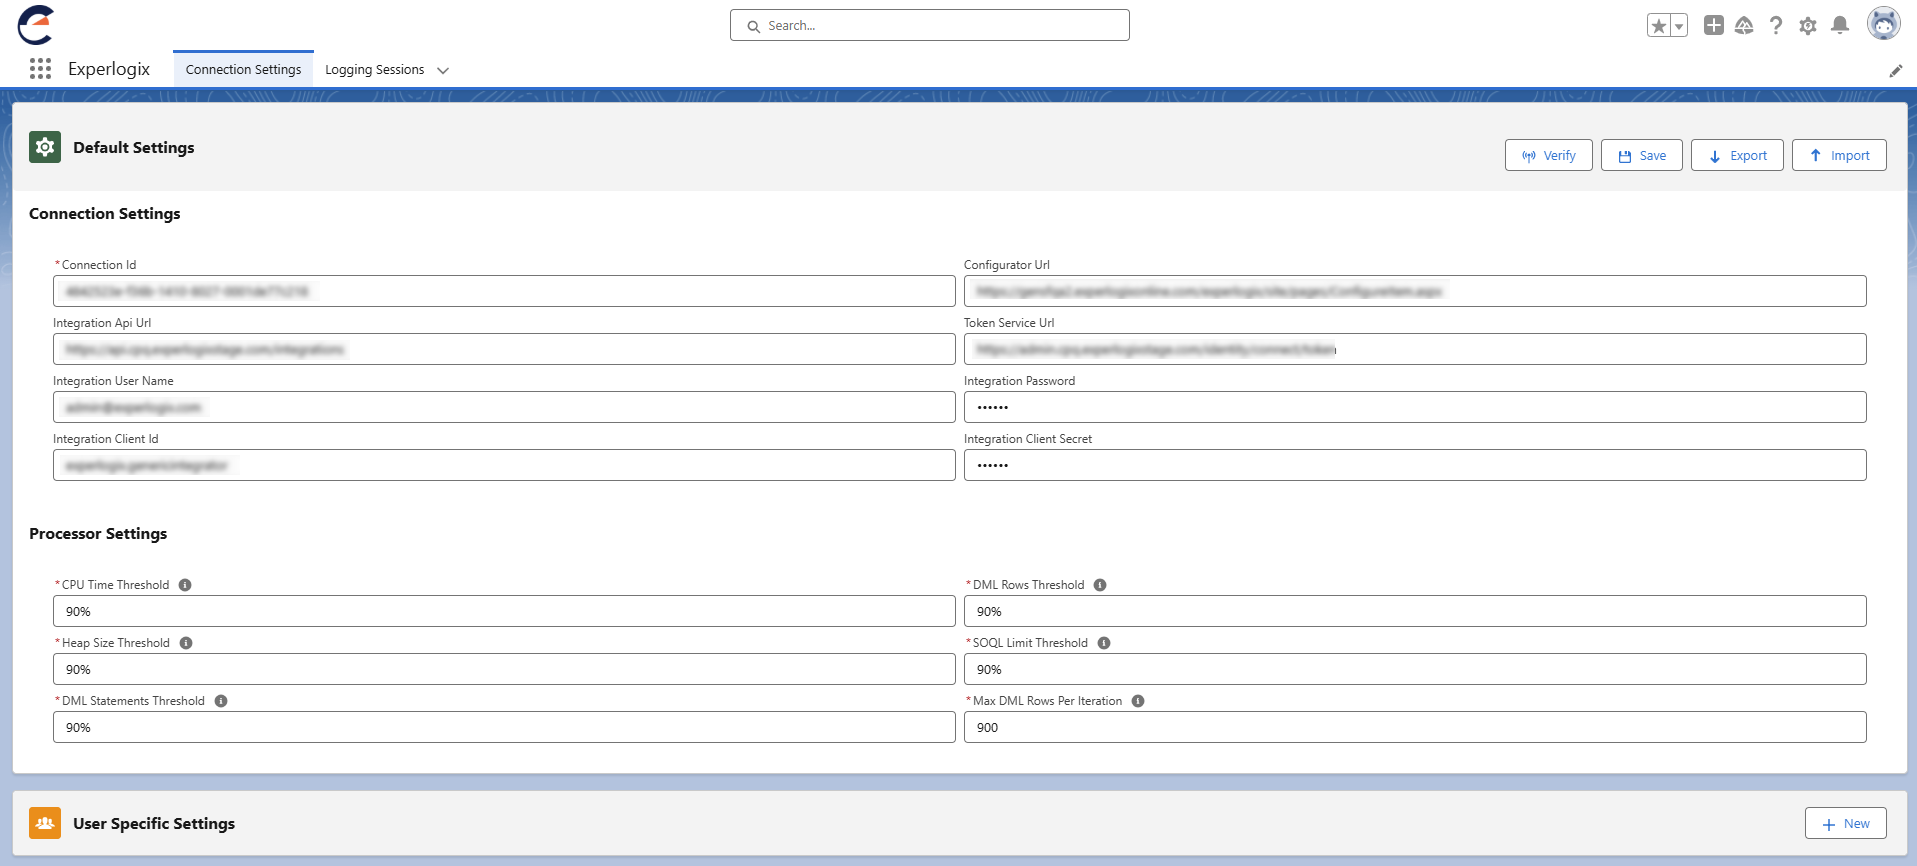This screenshot has height=866, width=1917.
Task: Click the Export button
Action: 1737,155
